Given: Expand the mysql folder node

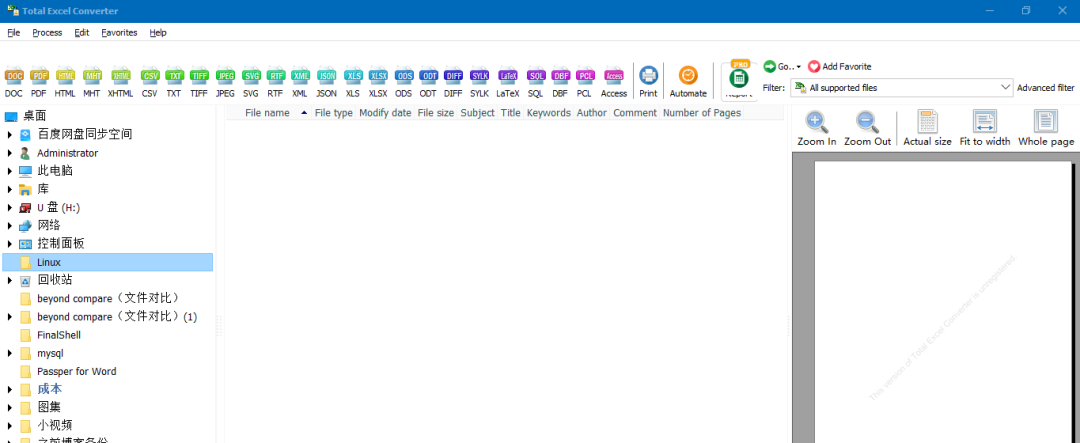Looking at the screenshot, I should click(10, 353).
